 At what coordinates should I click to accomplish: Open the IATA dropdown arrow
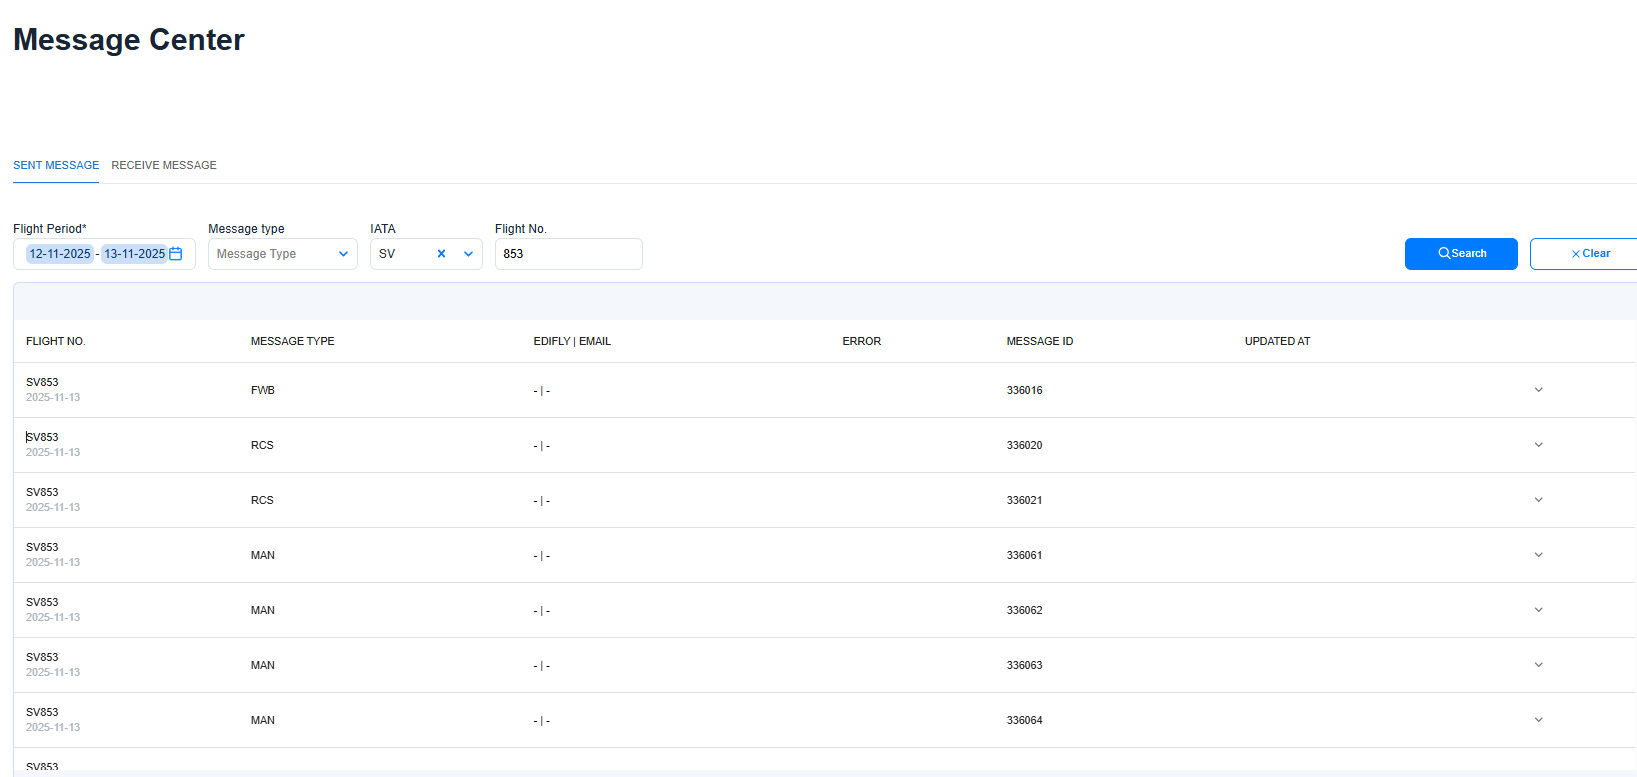click(468, 254)
